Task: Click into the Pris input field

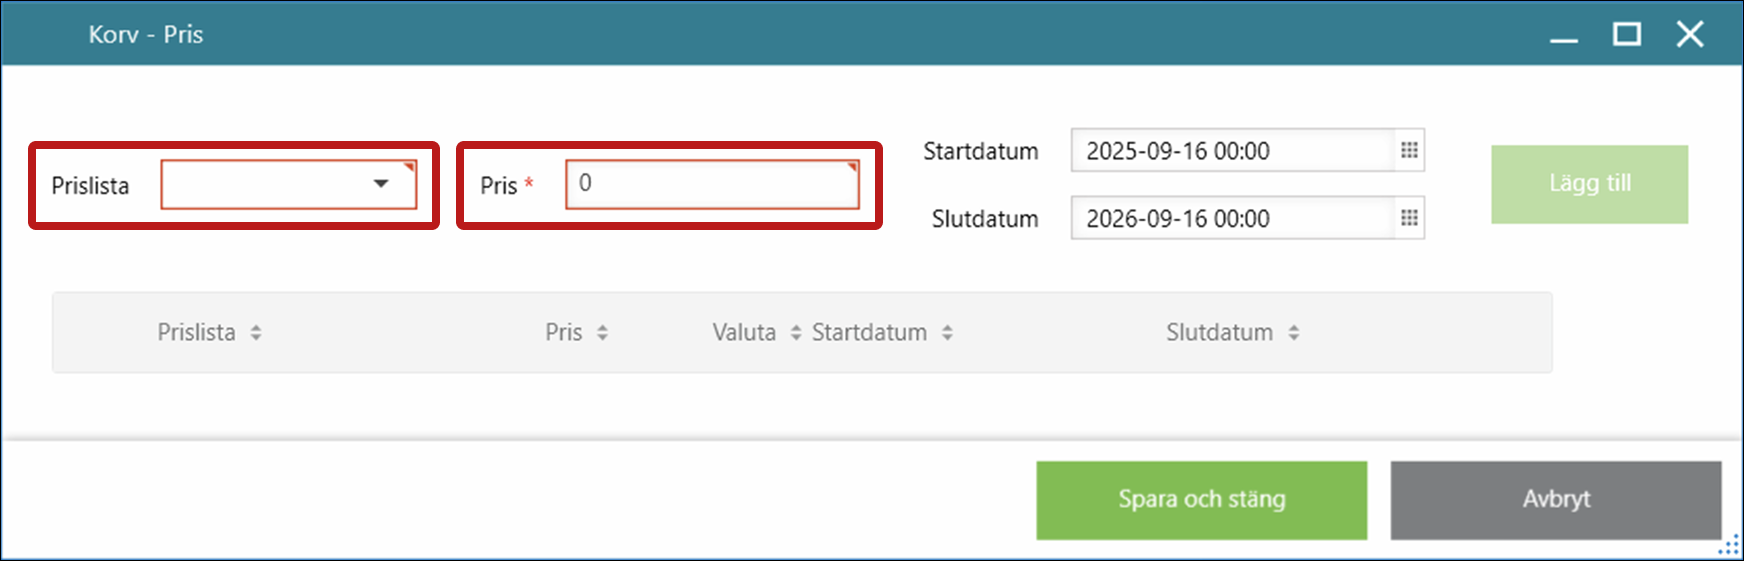Action: coord(712,184)
